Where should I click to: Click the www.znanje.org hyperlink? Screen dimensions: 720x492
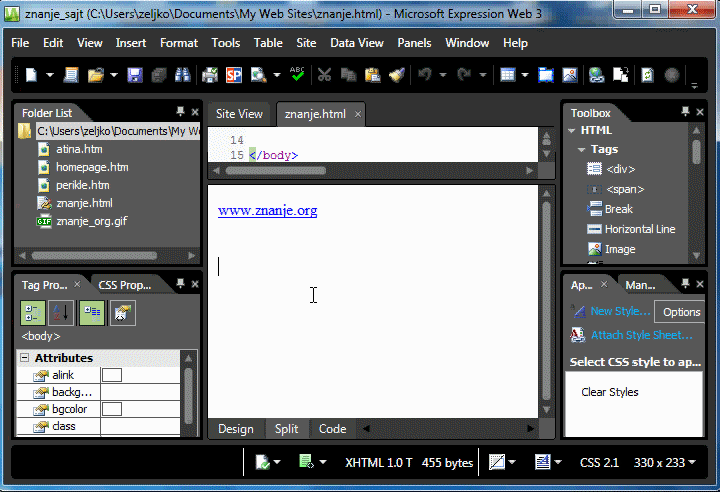tap(267, 211)
